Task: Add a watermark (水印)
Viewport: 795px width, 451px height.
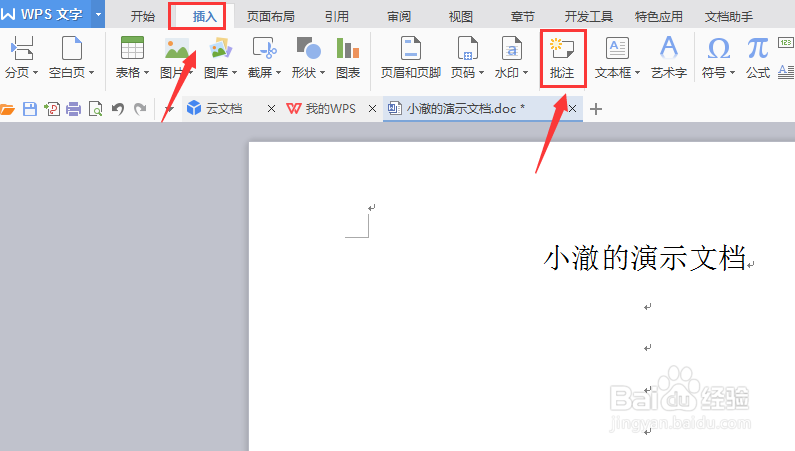Action: [512, 57]
